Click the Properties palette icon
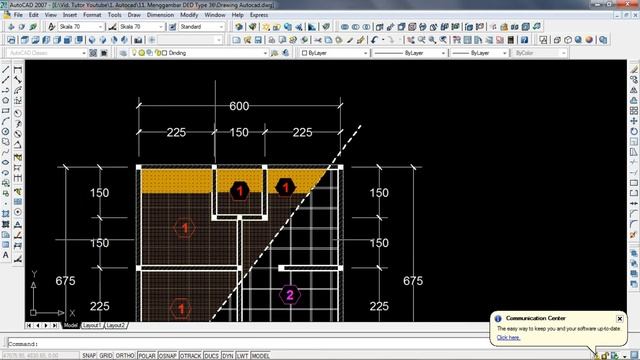This screenshot has height=360, width=640. [457, 40]
